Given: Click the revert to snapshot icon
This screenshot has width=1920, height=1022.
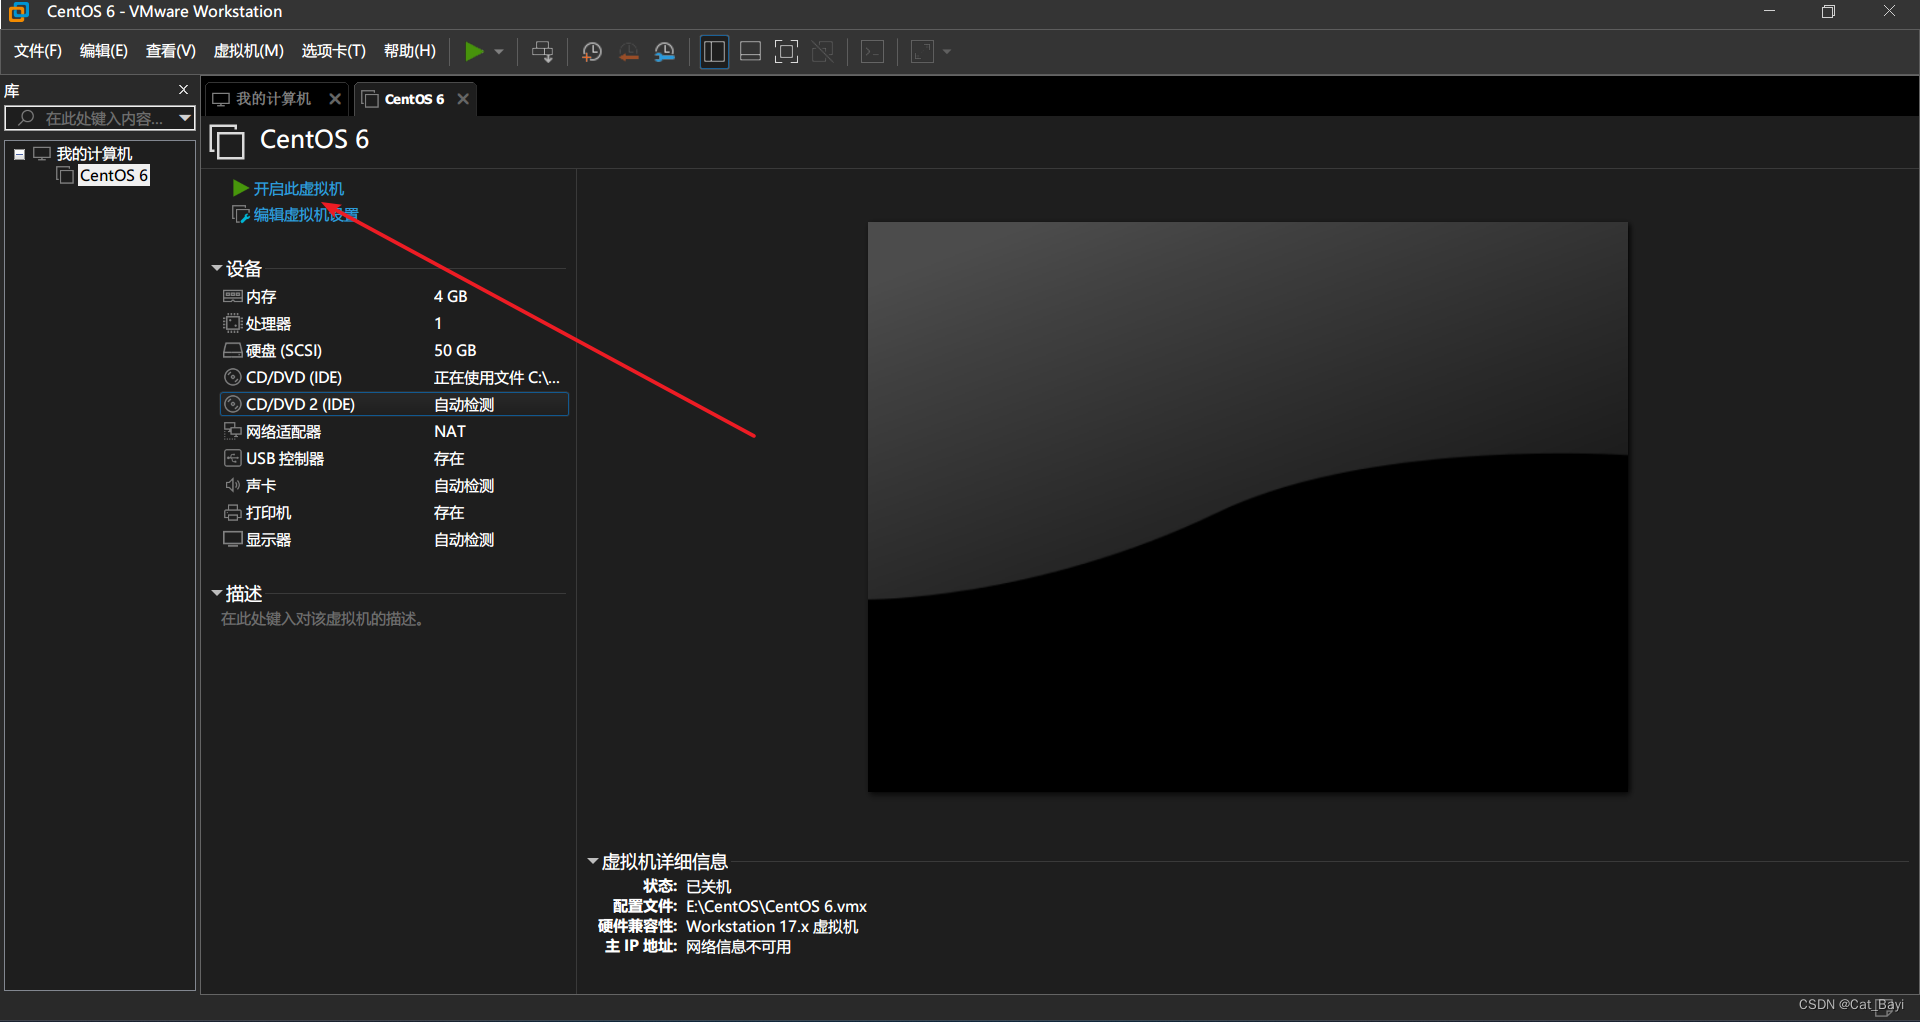Looking at the screenshot, I should 629,52.
